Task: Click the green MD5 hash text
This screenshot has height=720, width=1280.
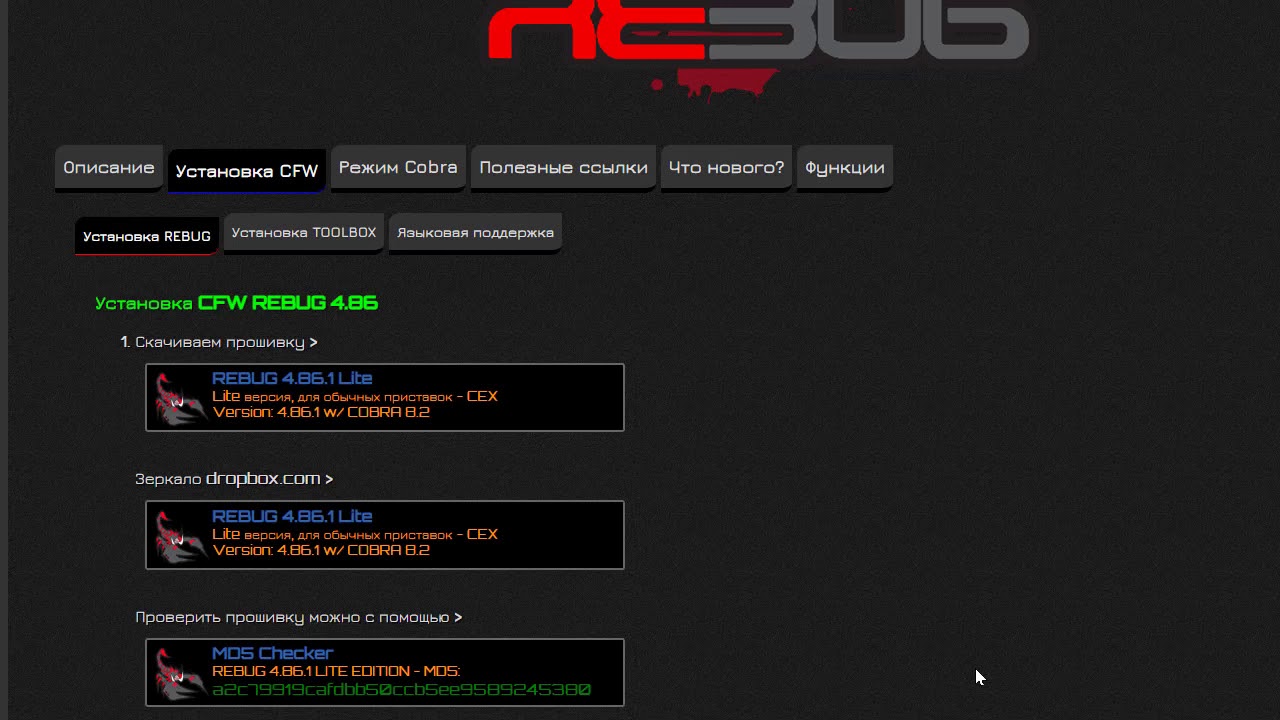Action: pyautogui.click(x=401, y=690)
